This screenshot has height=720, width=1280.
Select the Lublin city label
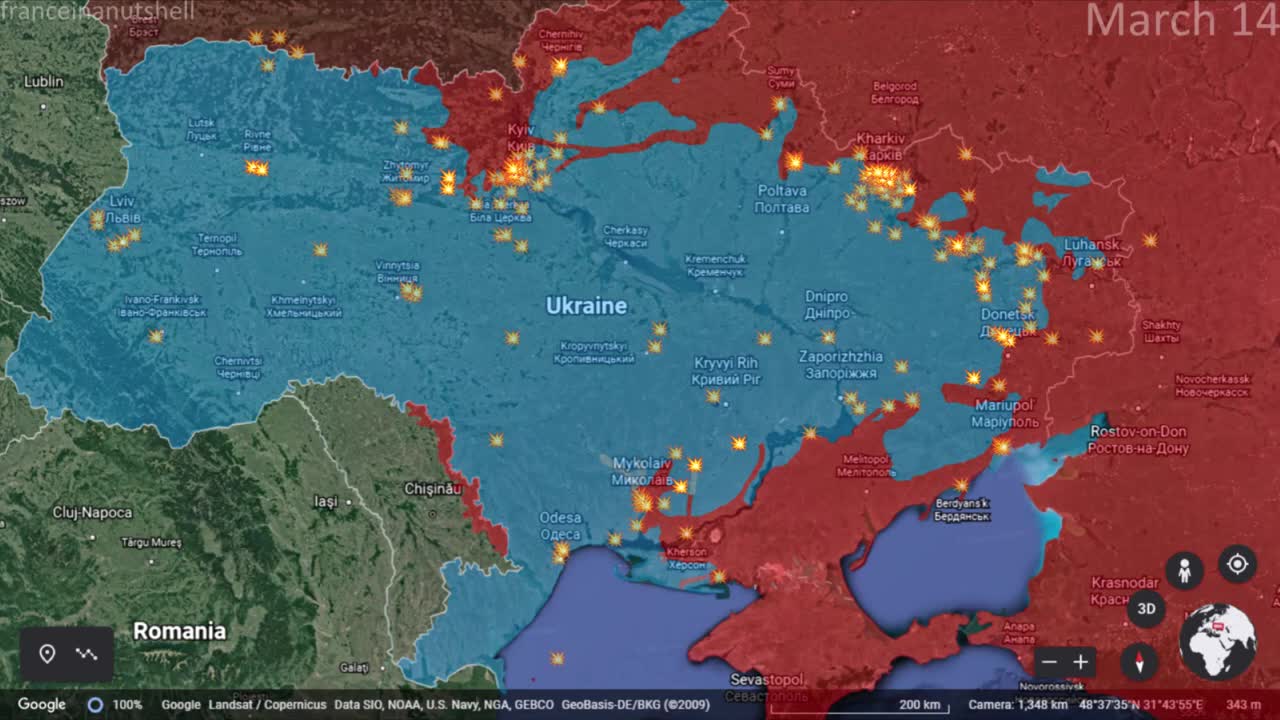(x=44, y=81)
